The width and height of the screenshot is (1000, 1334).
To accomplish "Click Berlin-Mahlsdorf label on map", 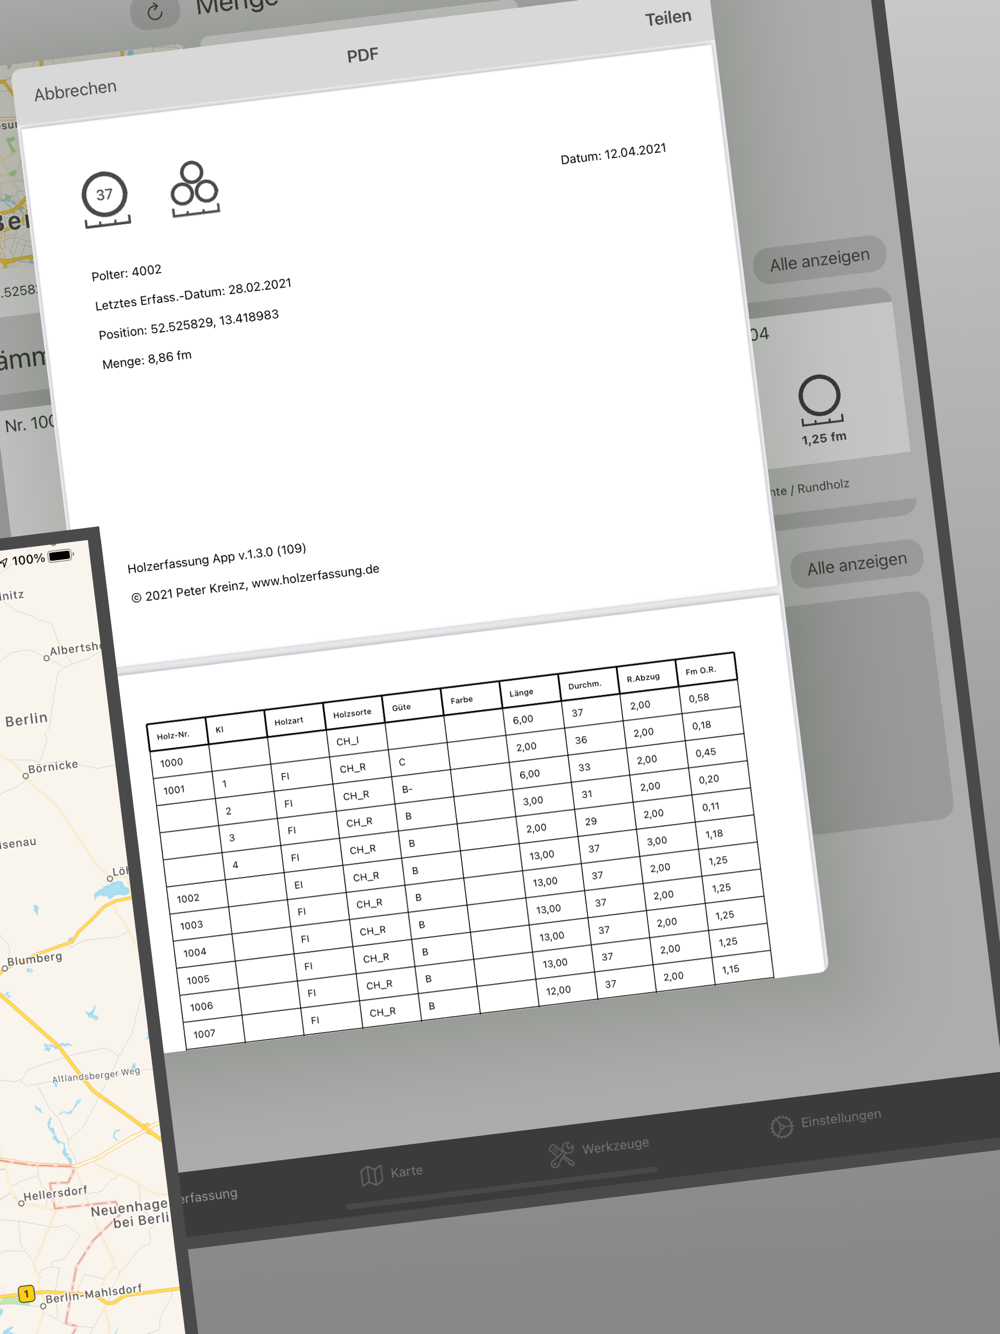I will 93,1293.
